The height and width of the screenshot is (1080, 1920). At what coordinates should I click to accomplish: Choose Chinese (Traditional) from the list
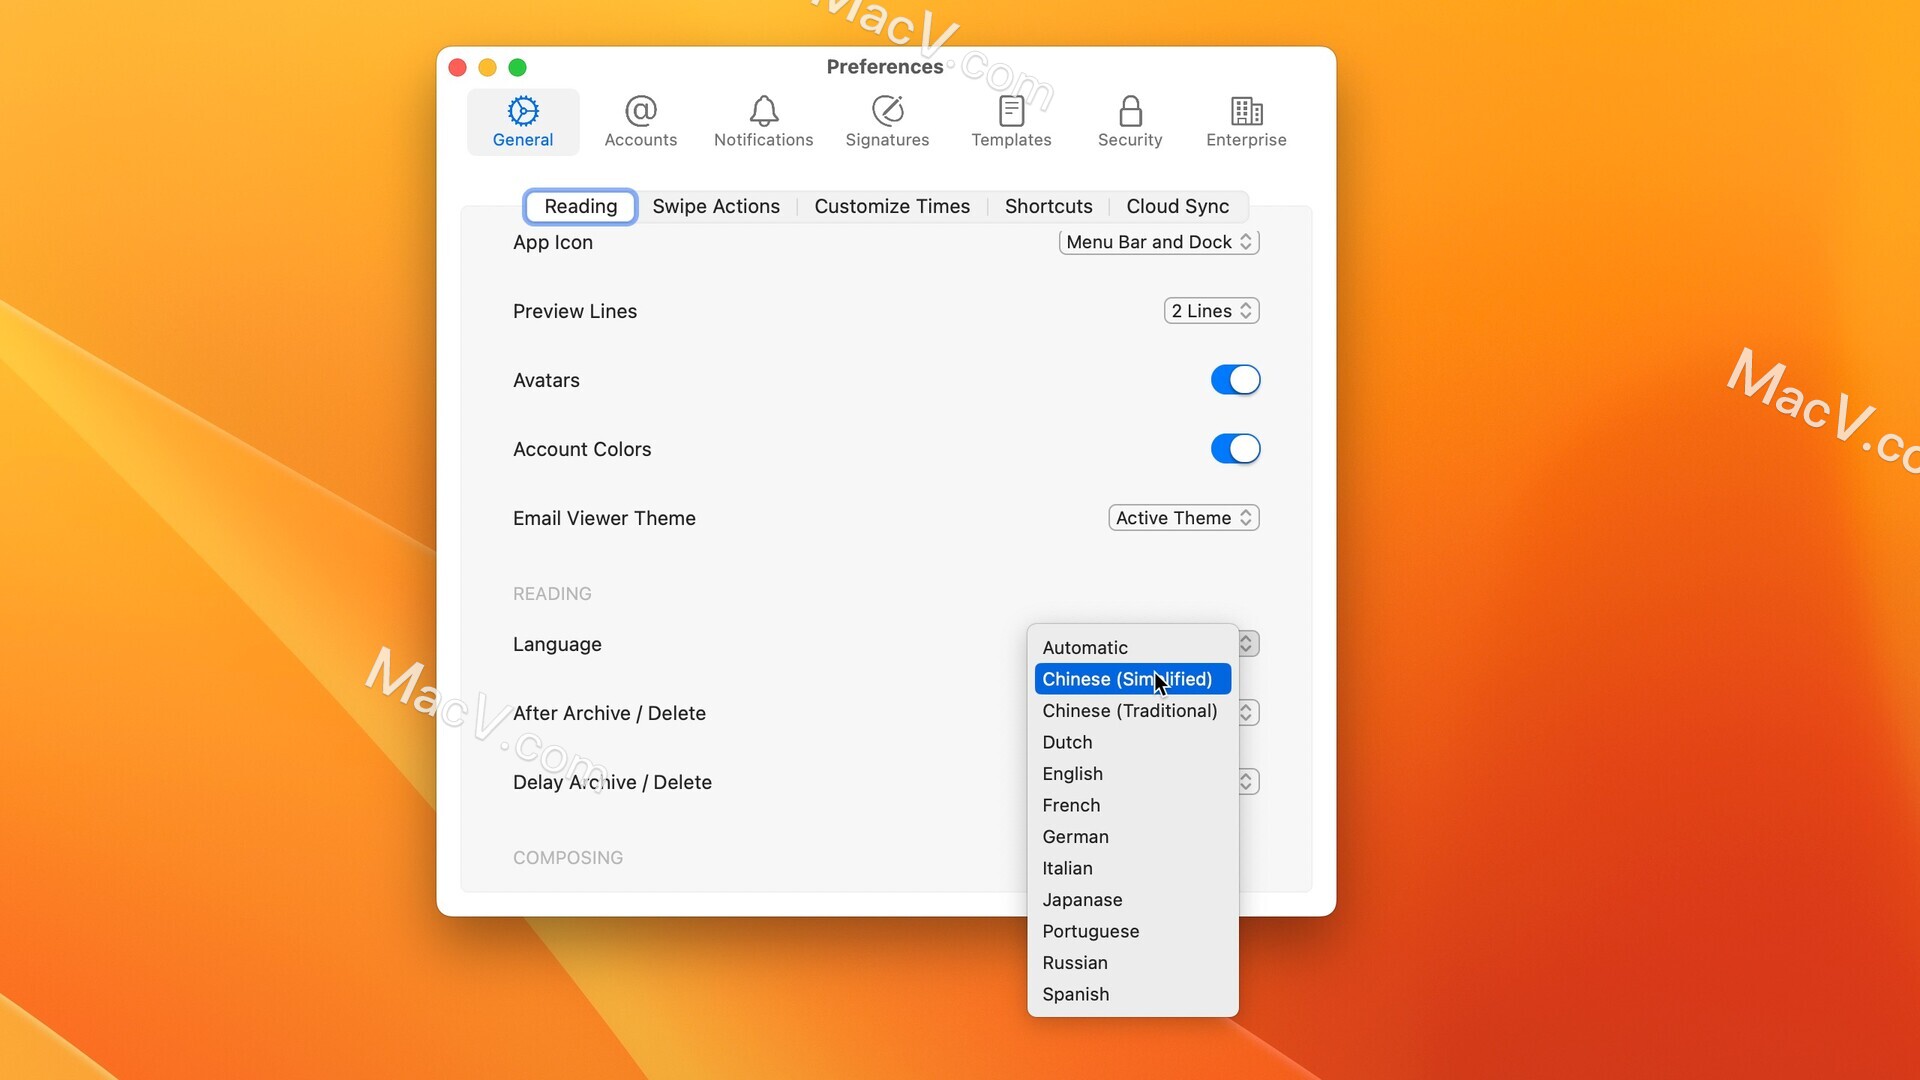click(x=1133, y=711)
